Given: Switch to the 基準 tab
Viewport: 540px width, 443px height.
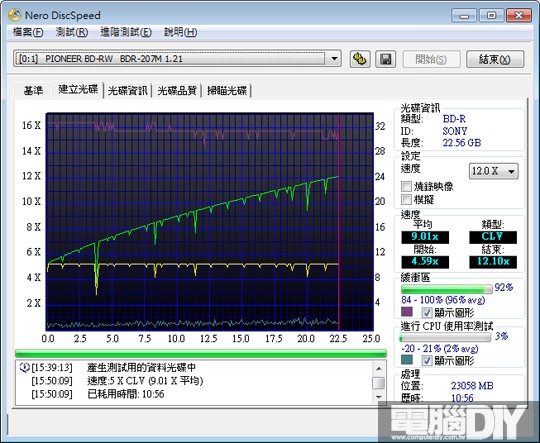Looking at the screenshot, I should coord(33,91).
